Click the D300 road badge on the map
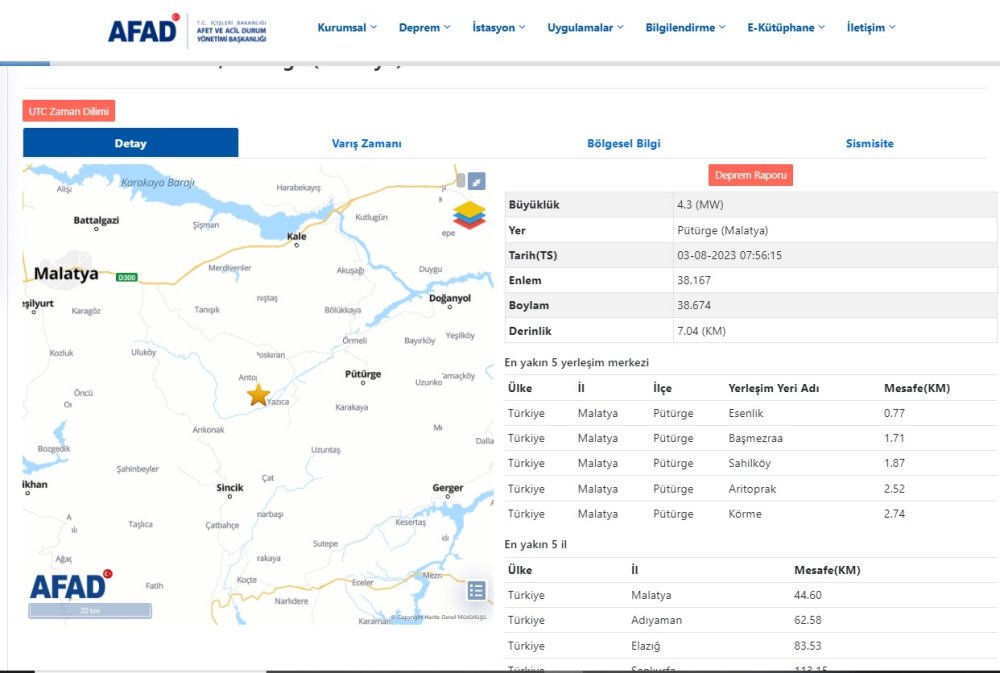Screen dimensions: 1000x673 point(127,275)
